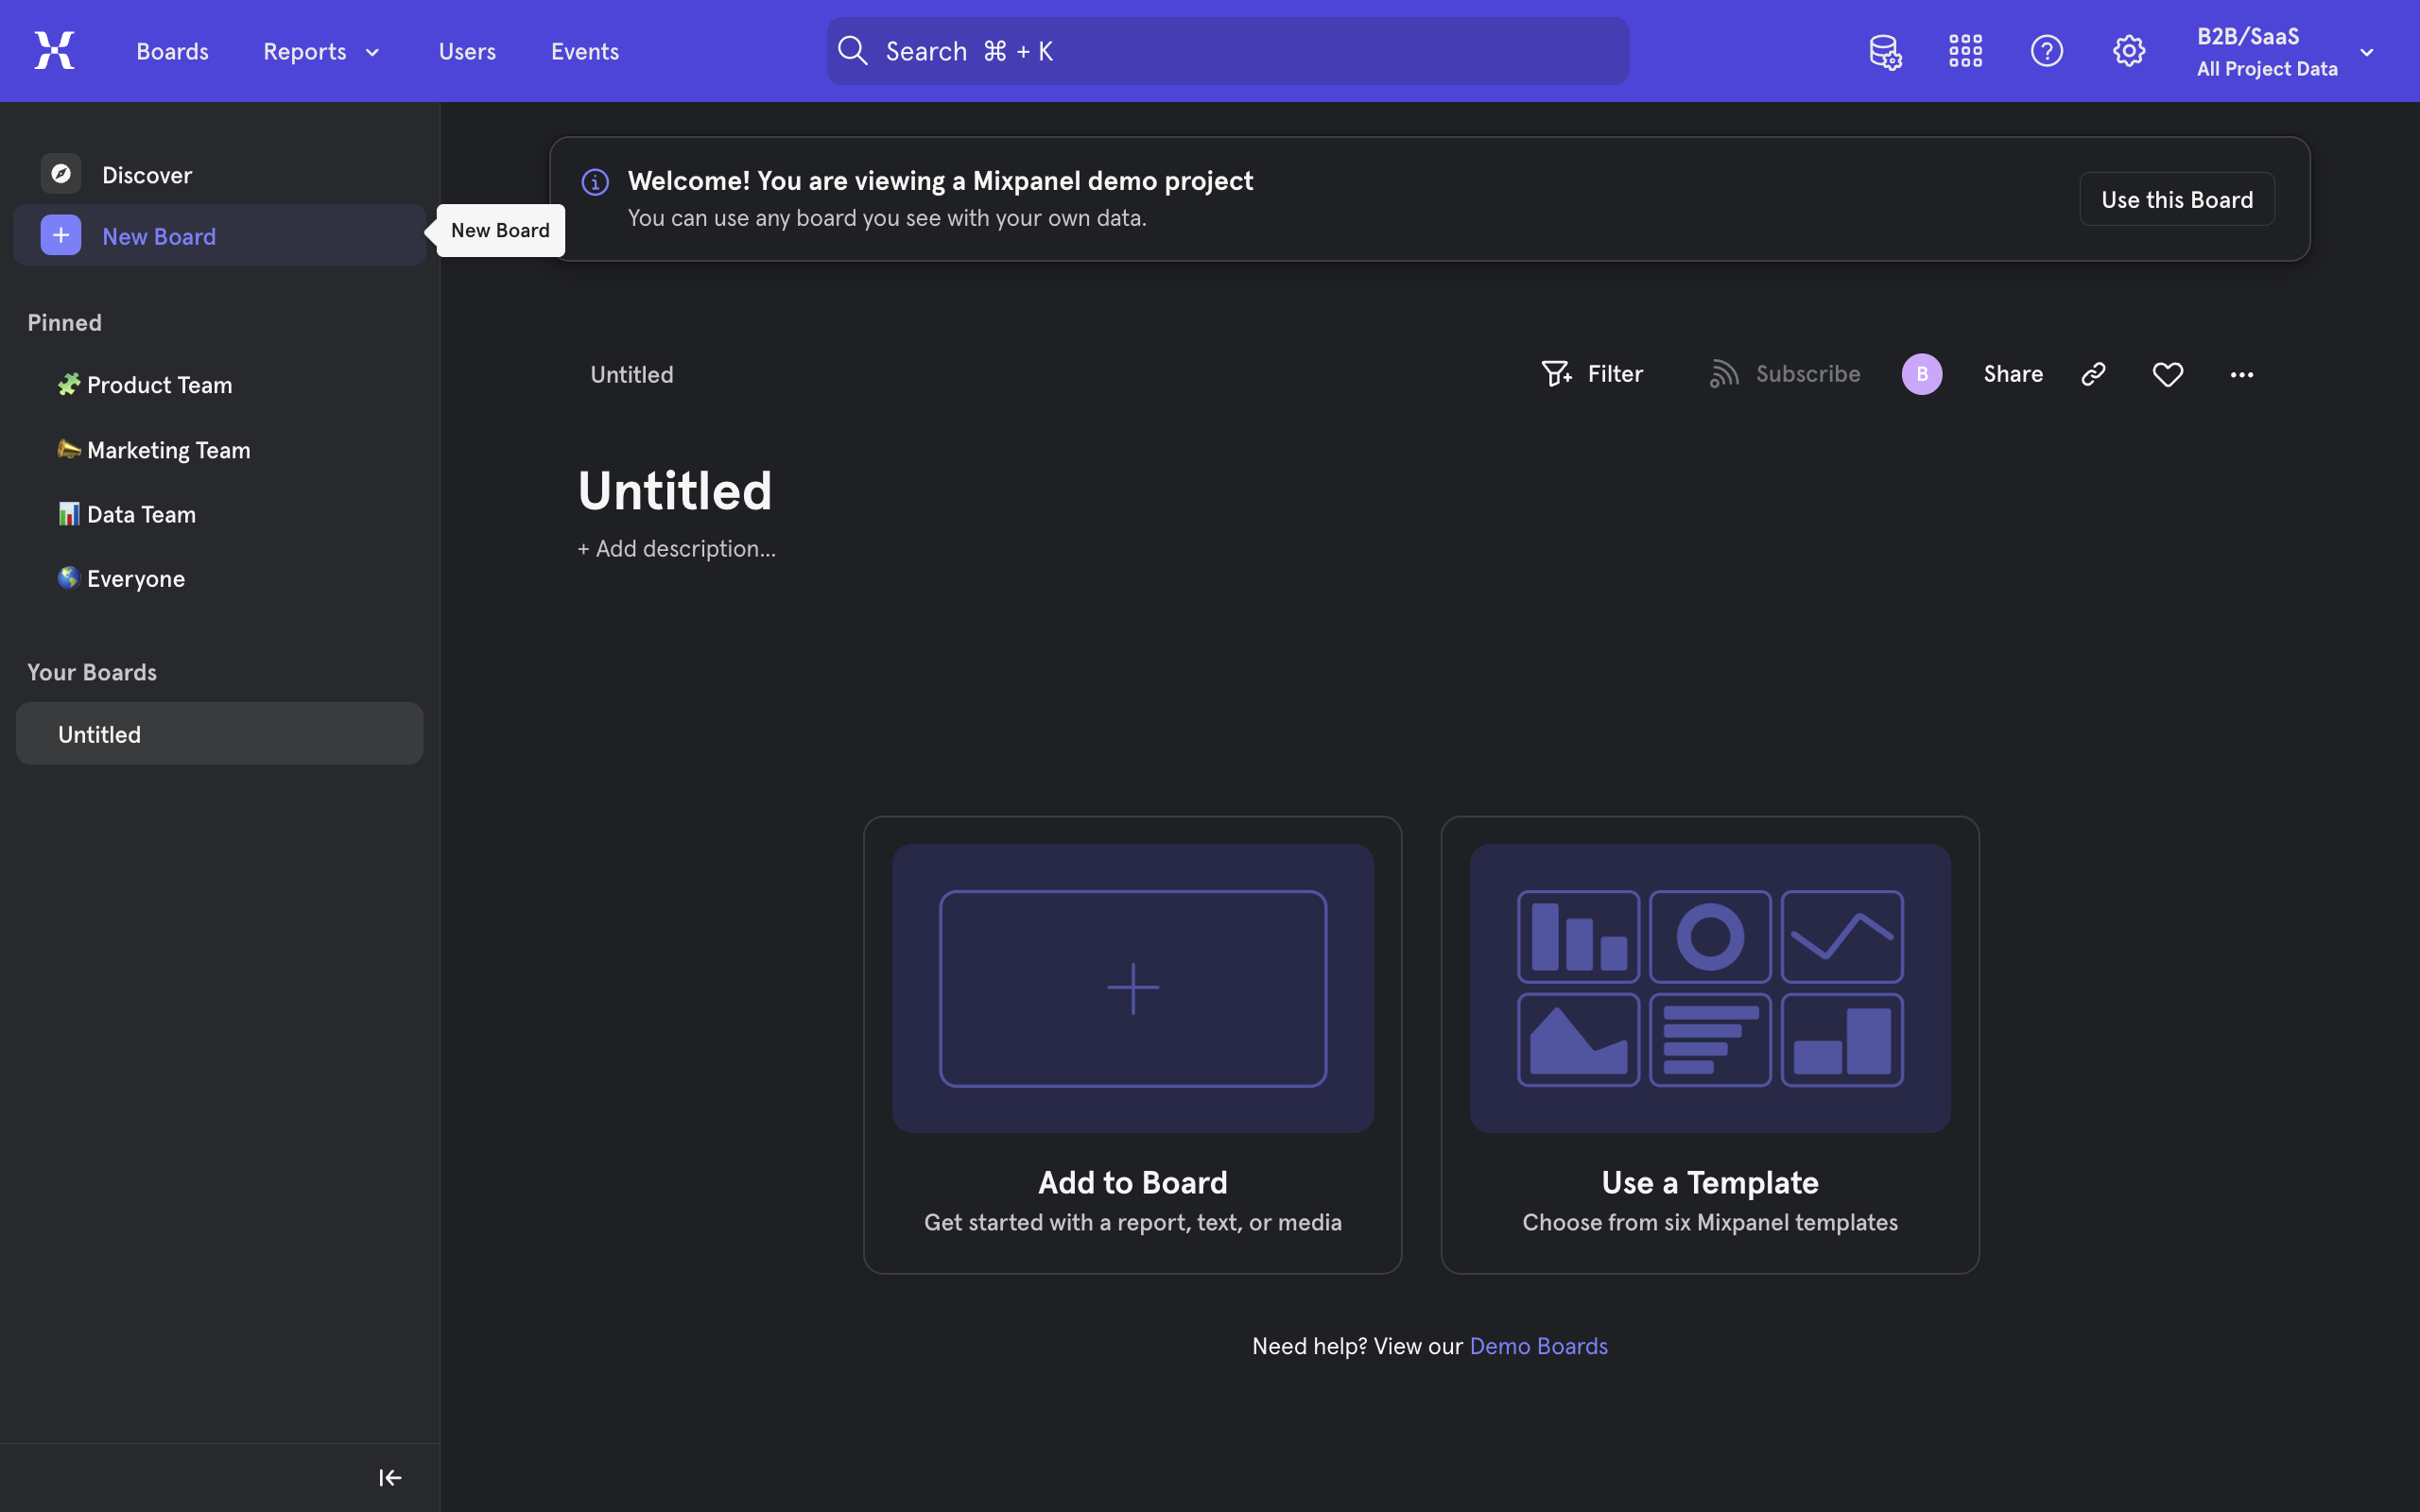
Task: Copy board link with chain icon
Action: point(2093,374)
